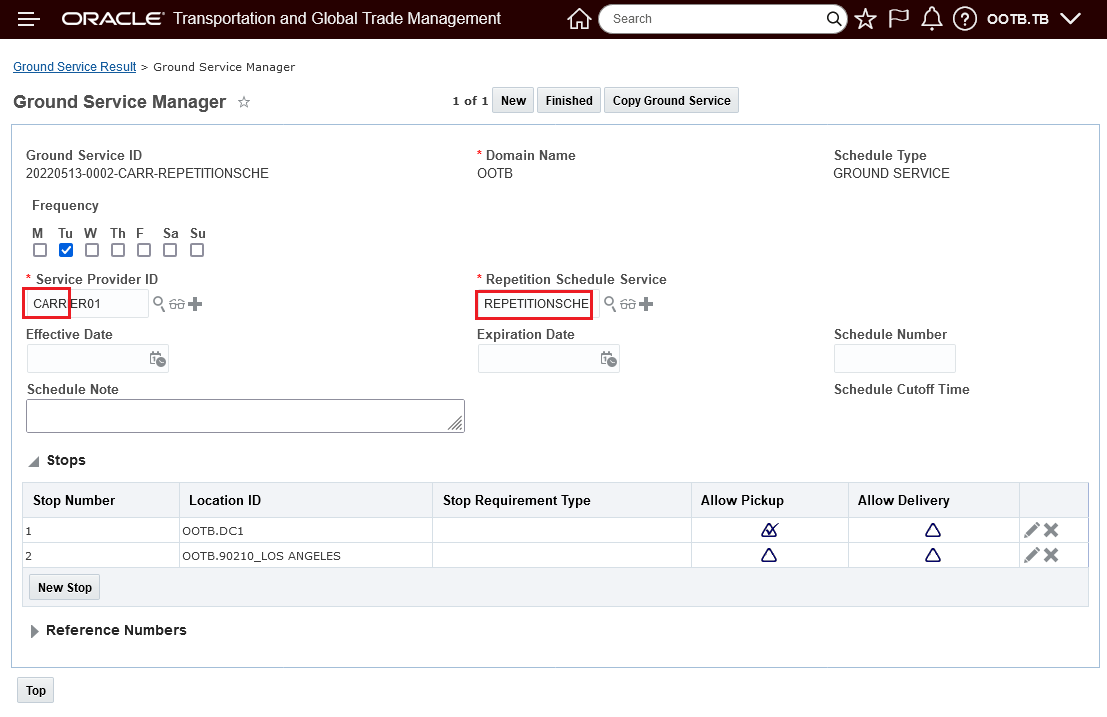
Task: Go to the Home page icon
Action: click(x=579, y=19)
